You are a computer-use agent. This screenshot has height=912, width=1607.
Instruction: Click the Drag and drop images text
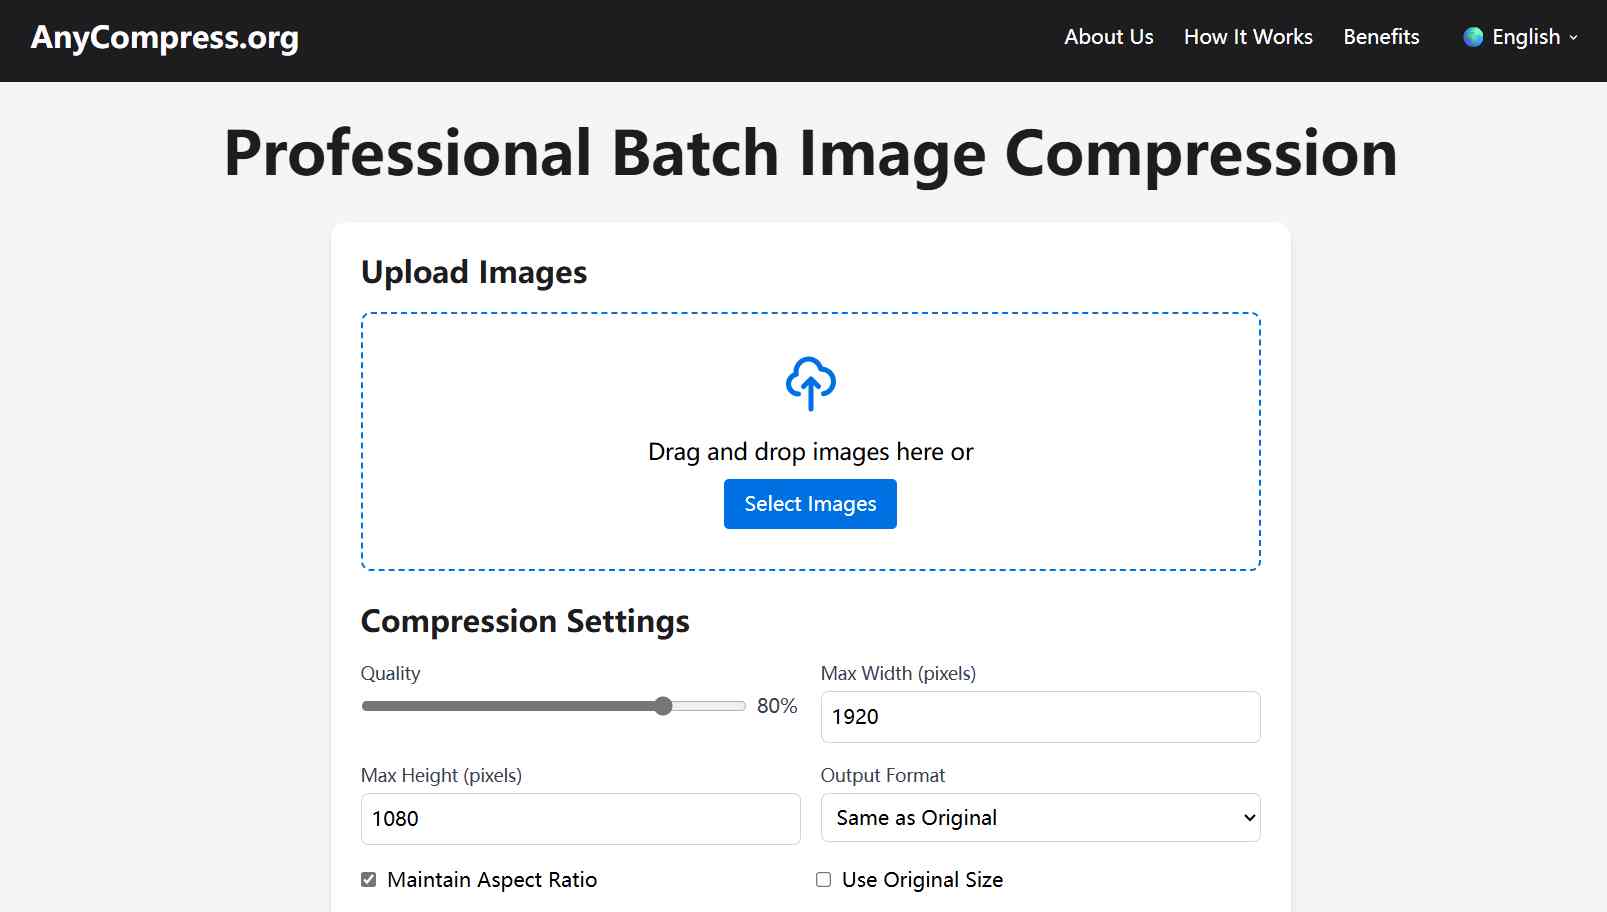(x=810, y=452)
